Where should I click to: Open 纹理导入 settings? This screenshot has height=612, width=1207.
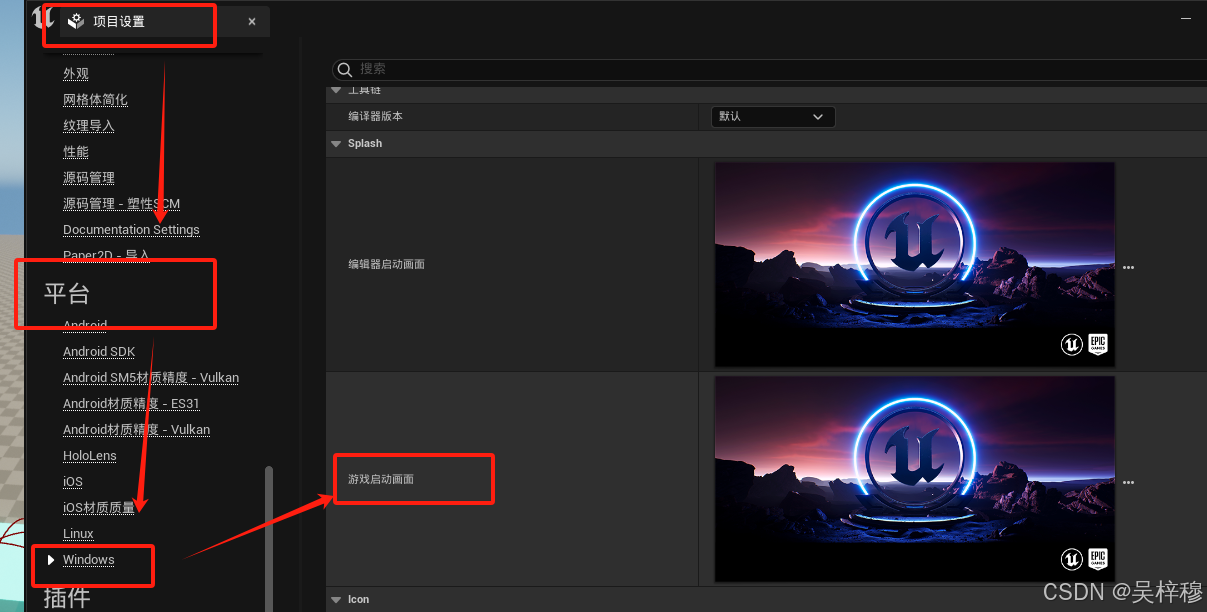[89, 126]
